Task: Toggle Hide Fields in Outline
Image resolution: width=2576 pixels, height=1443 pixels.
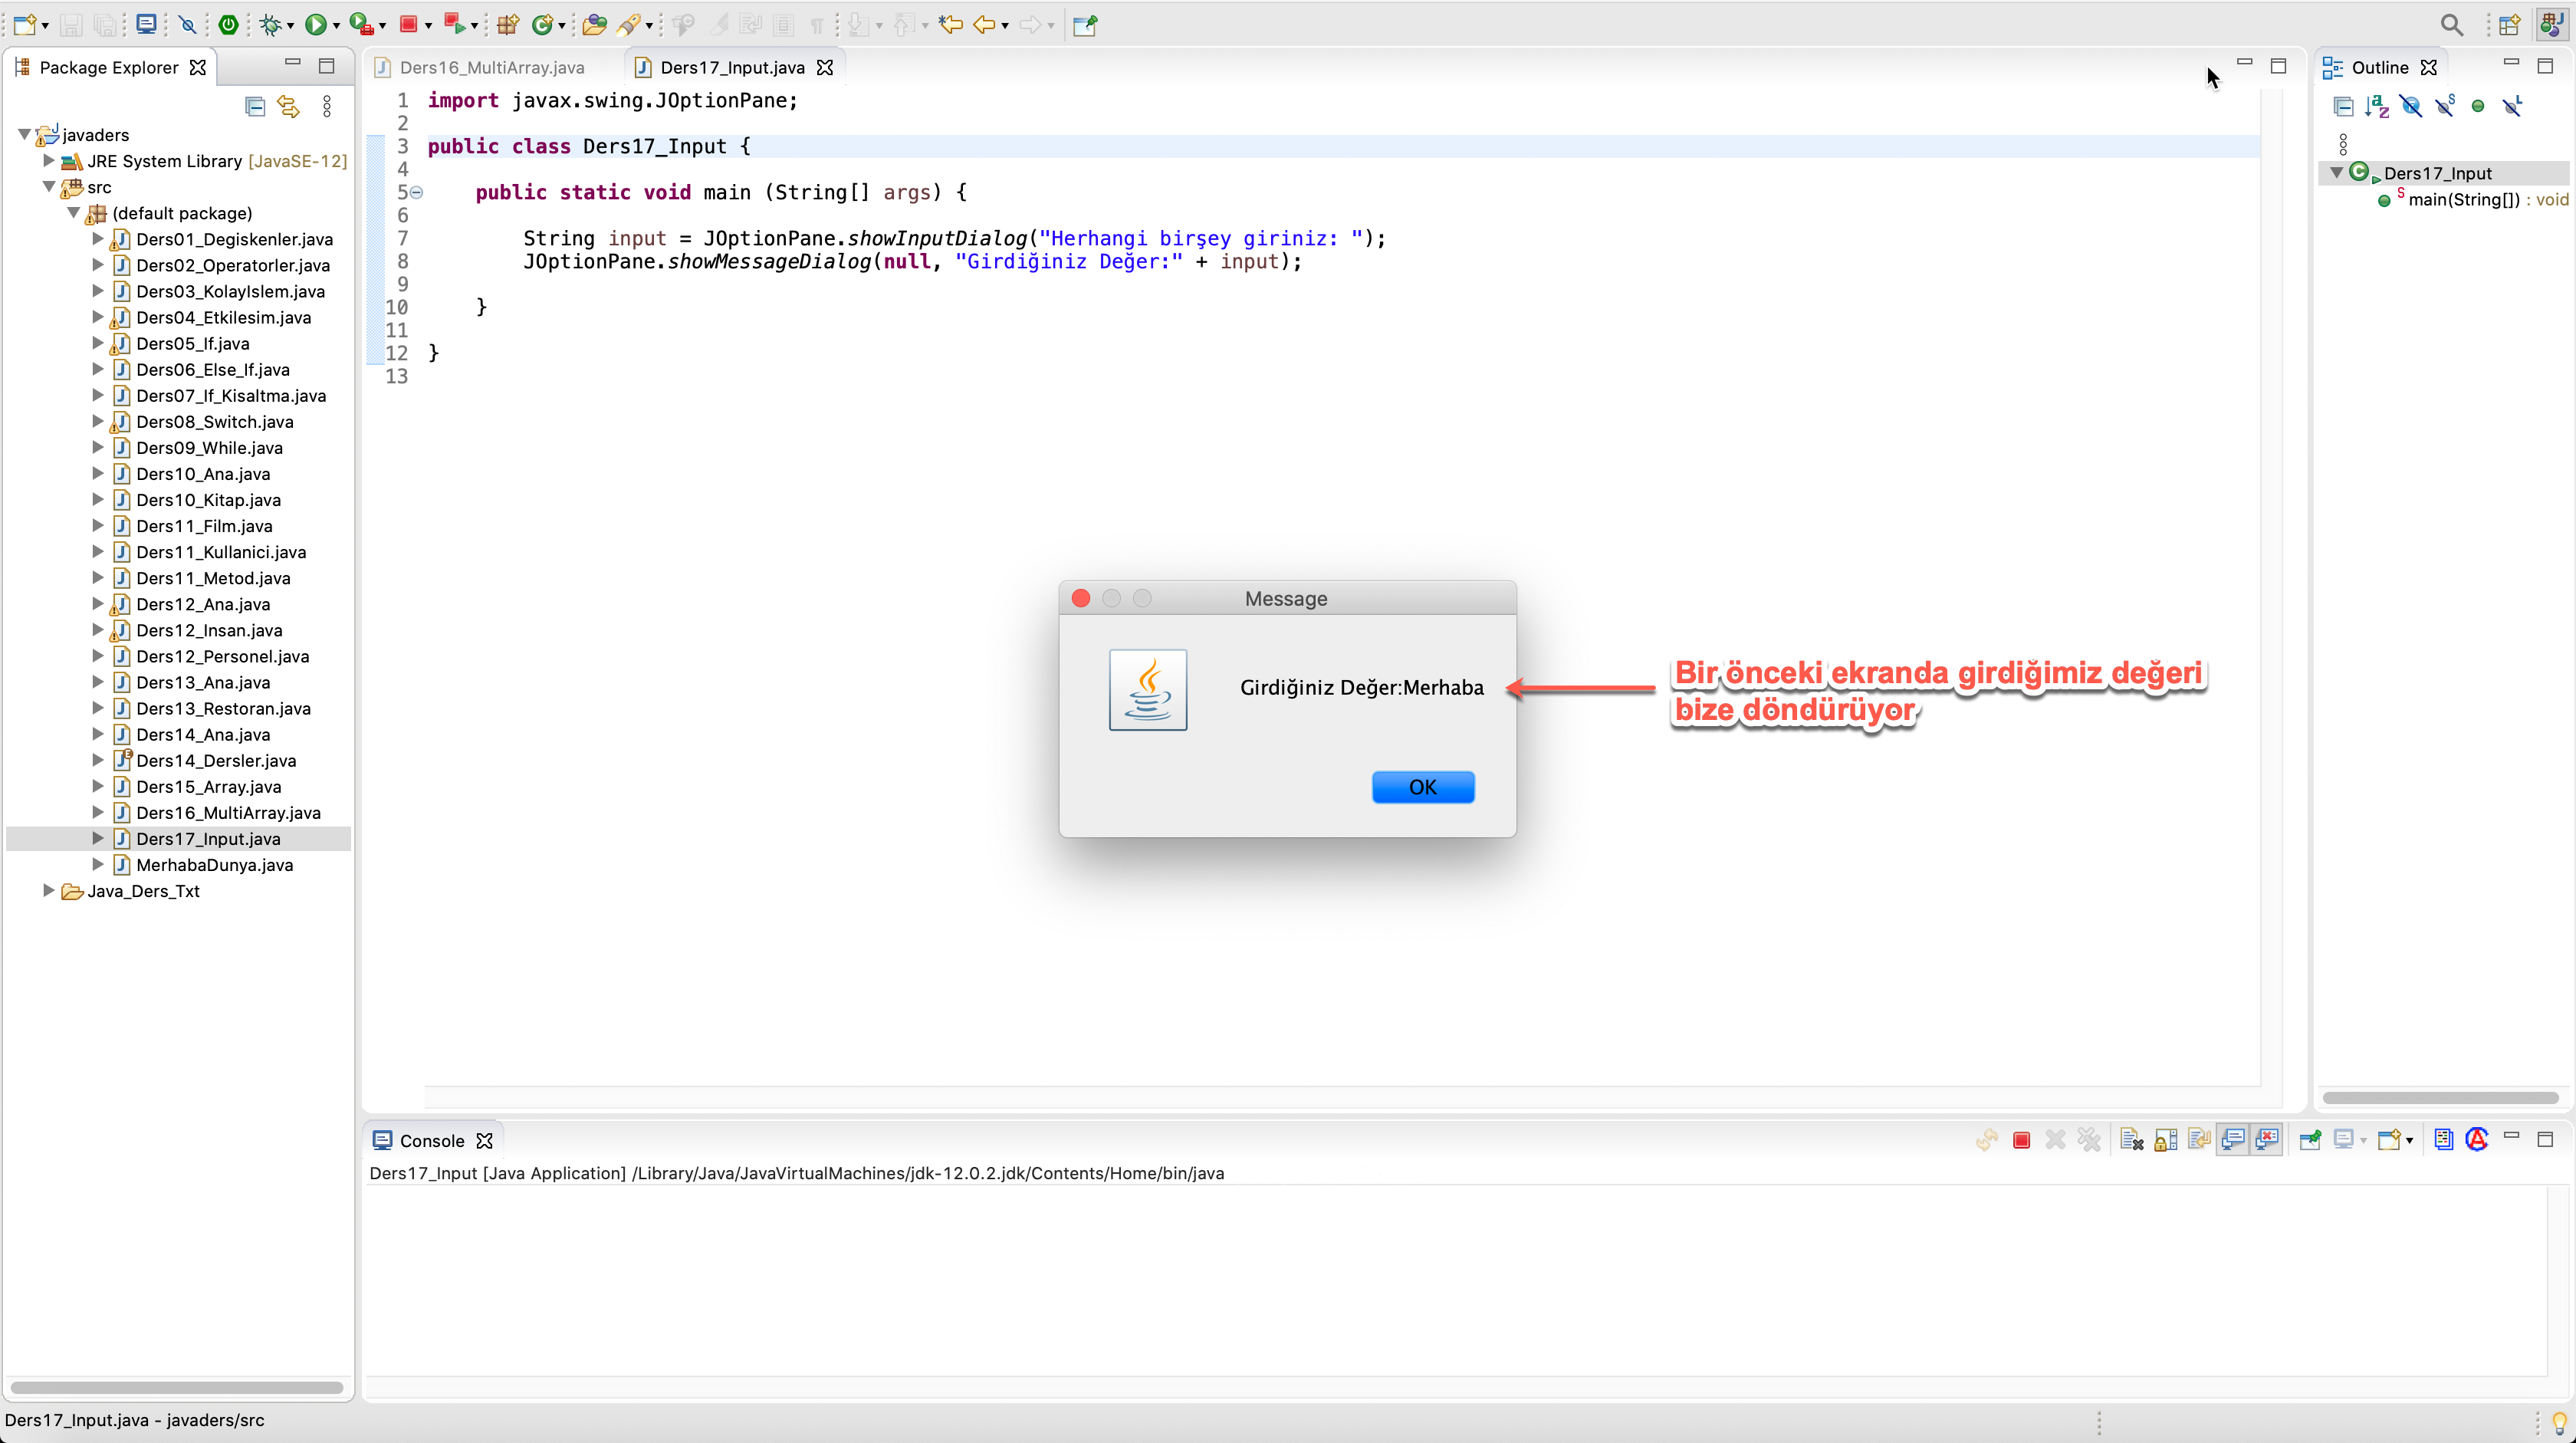Action: pyautogui.click(x=2411, y=106)
